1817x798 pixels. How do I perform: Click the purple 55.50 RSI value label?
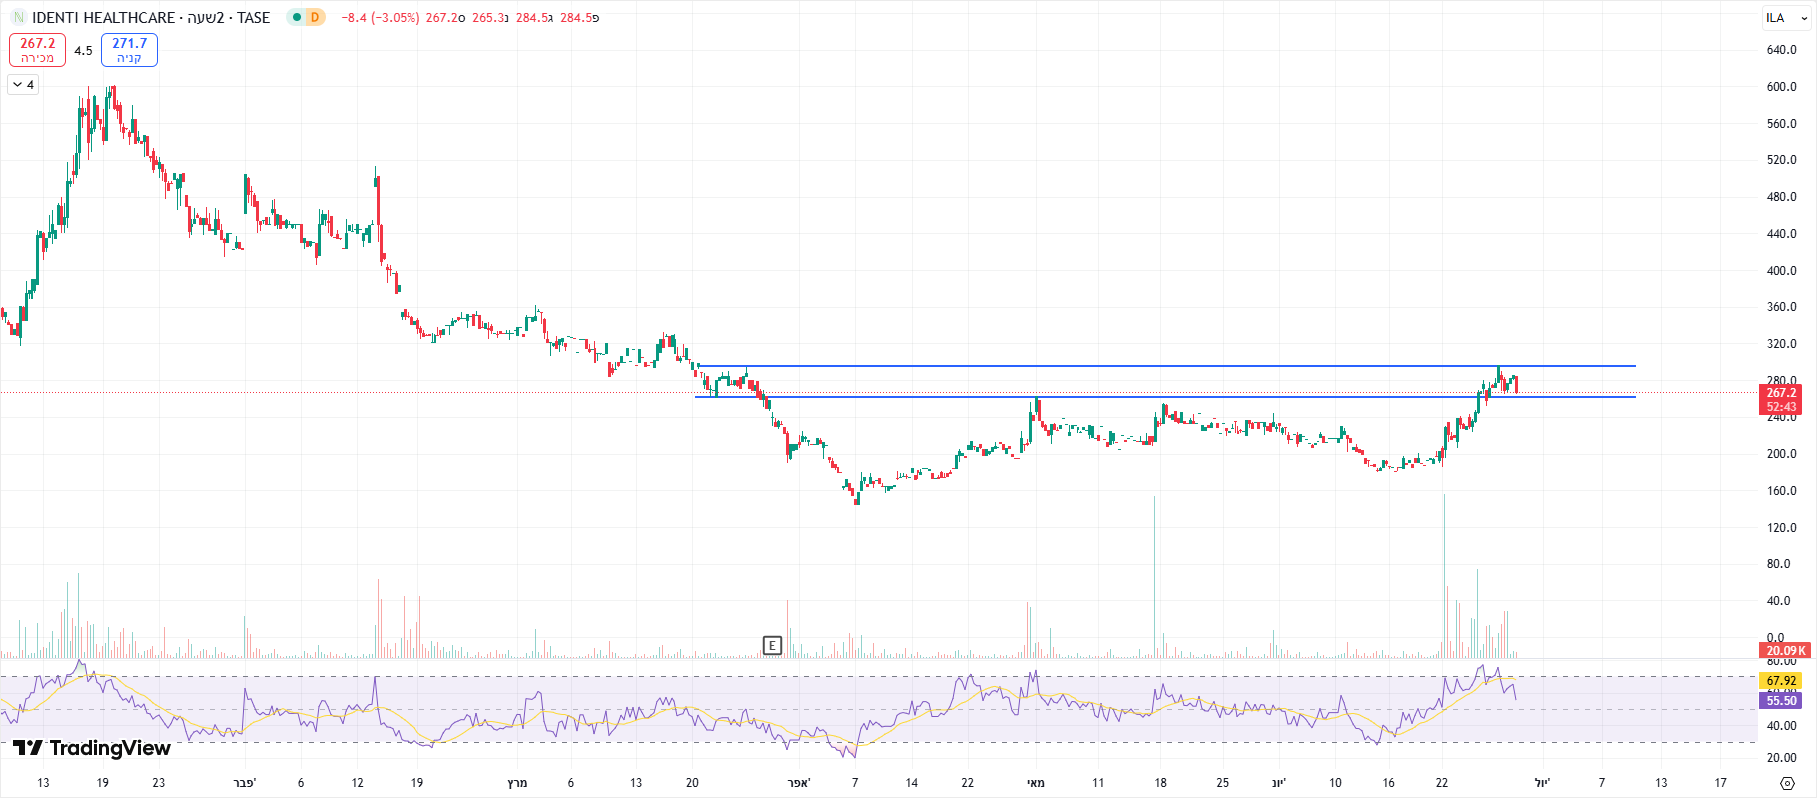pyautogui.click(x=1781, y=701)
